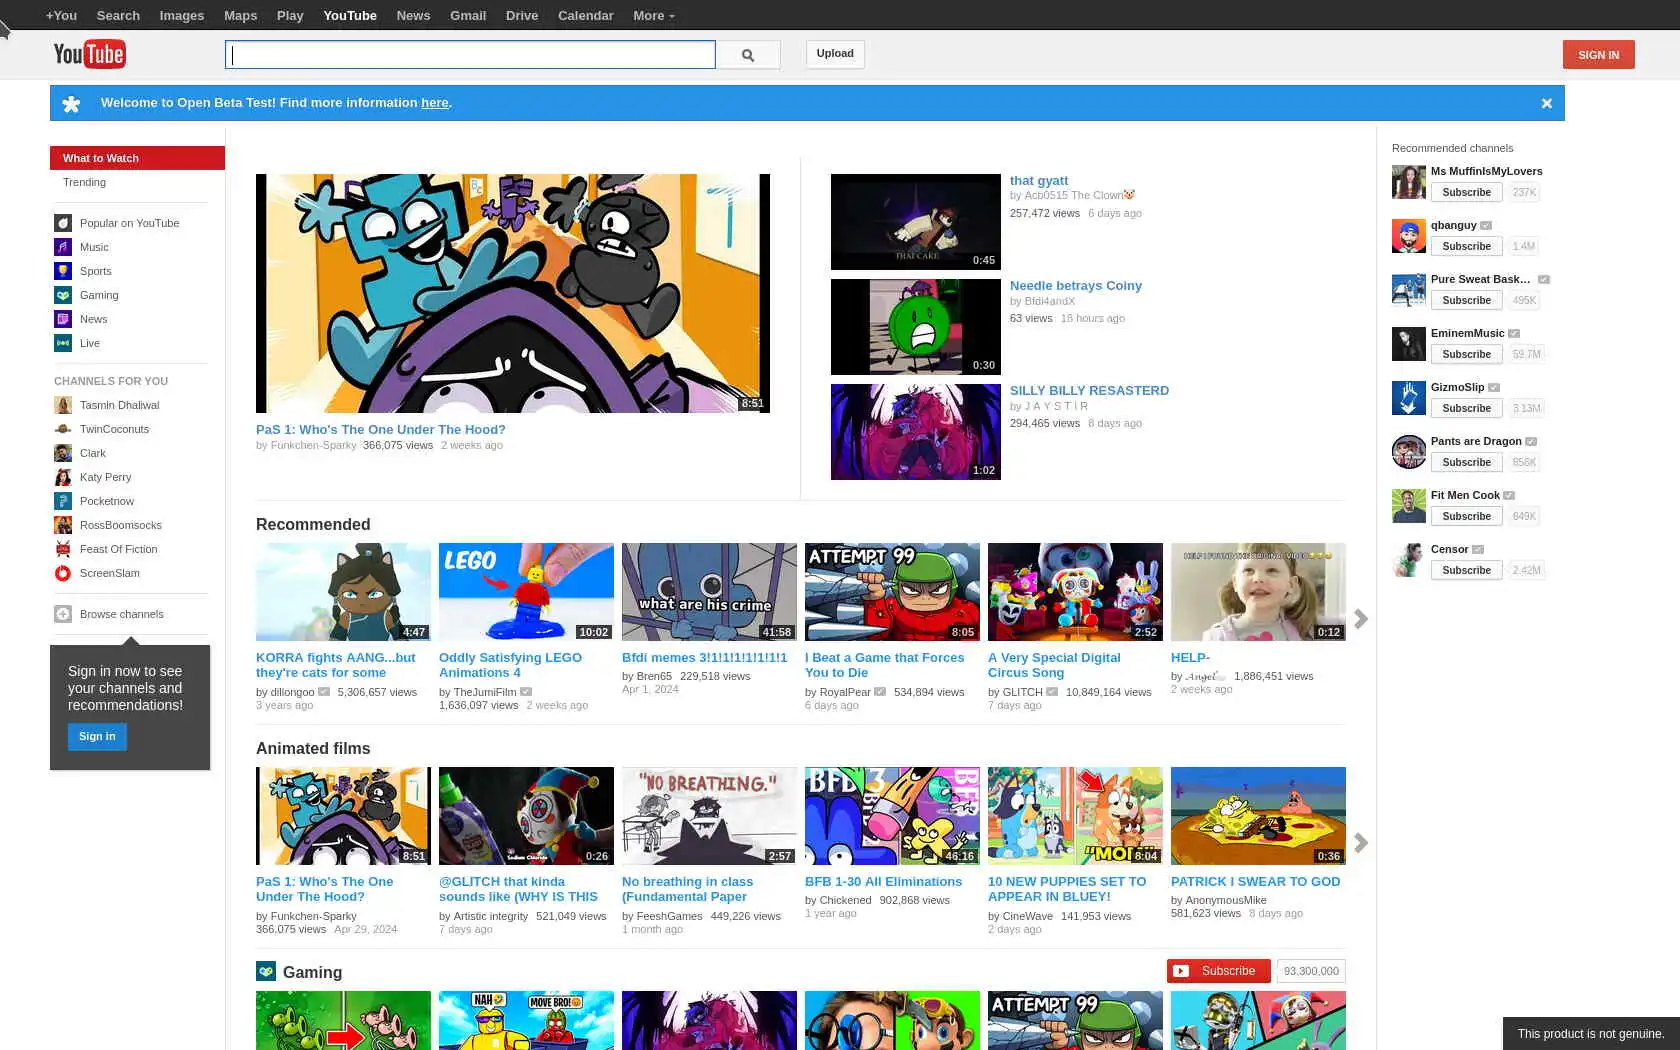Open EminemMusic channel avatar
Image resolution: width=1680 pixels, height=1050 pixels.
[1408, 344]
